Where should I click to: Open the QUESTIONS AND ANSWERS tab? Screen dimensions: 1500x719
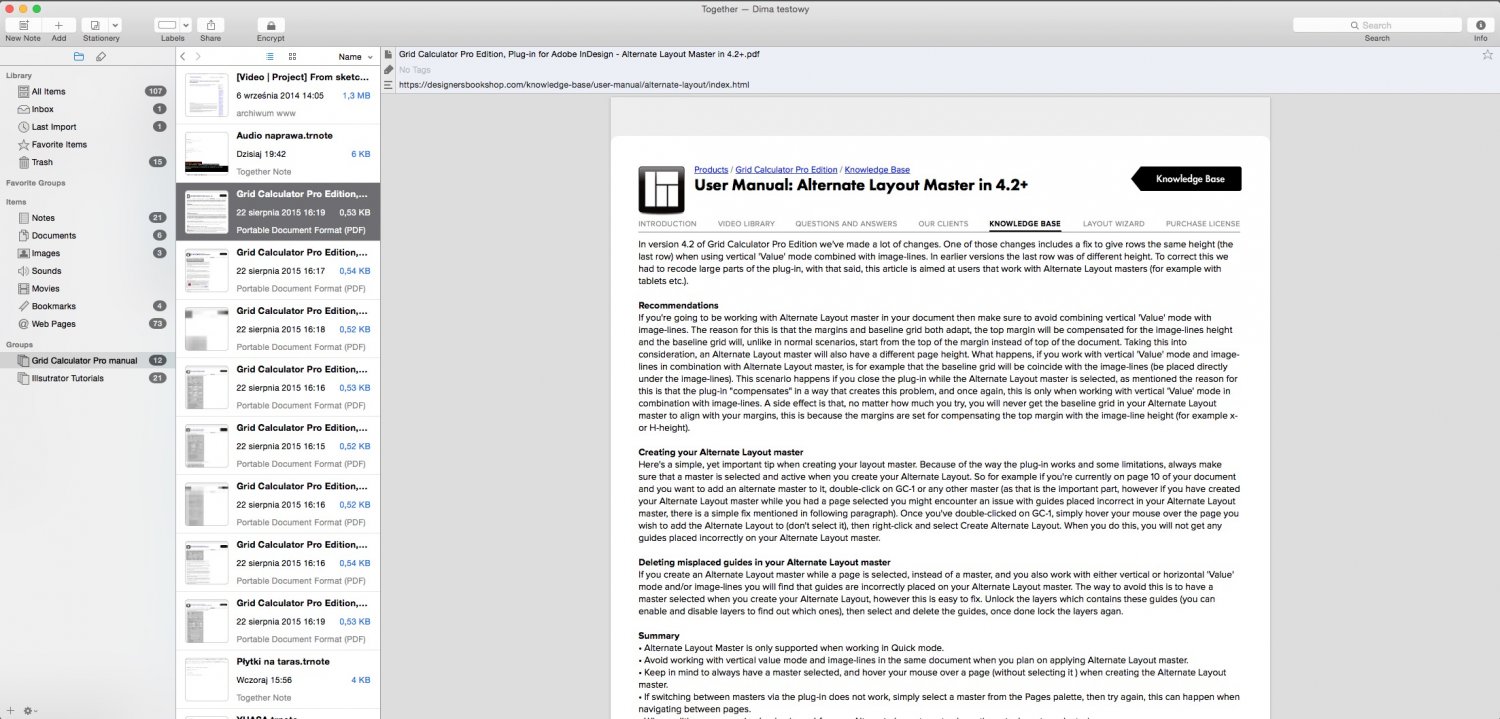click(846, 224)
